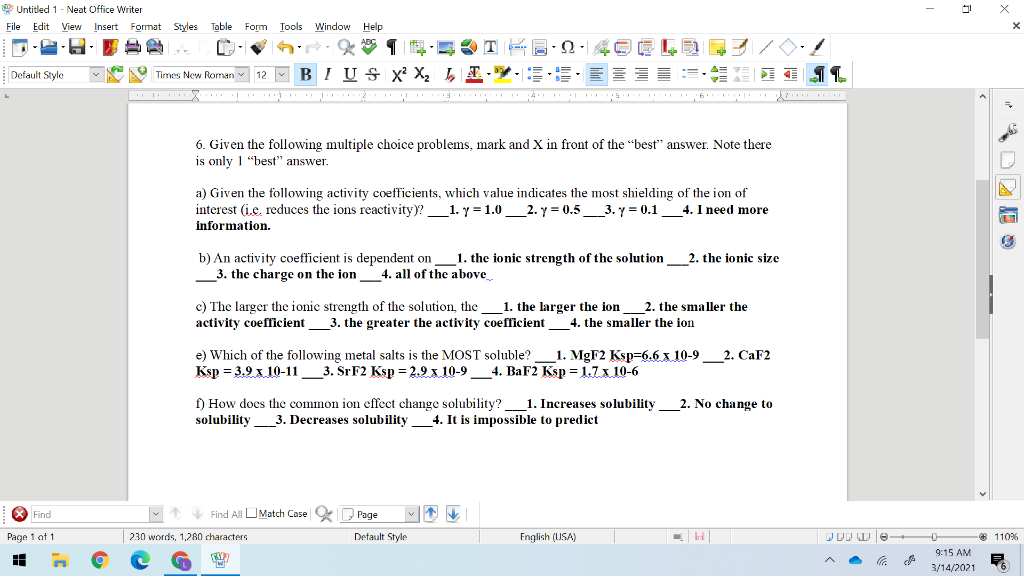This screenshot has width=1024, height=576.
Task: Insert a comment with the yellow note icon
Action: [716, 47]
